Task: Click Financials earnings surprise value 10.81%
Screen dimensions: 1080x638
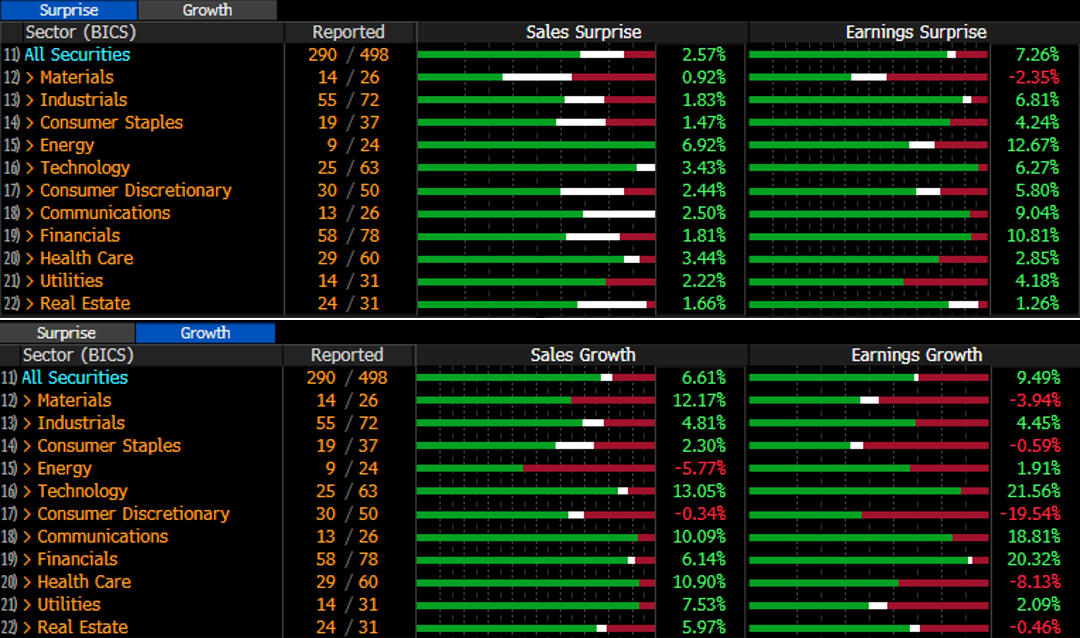Action: click(x=1033, y=236)
